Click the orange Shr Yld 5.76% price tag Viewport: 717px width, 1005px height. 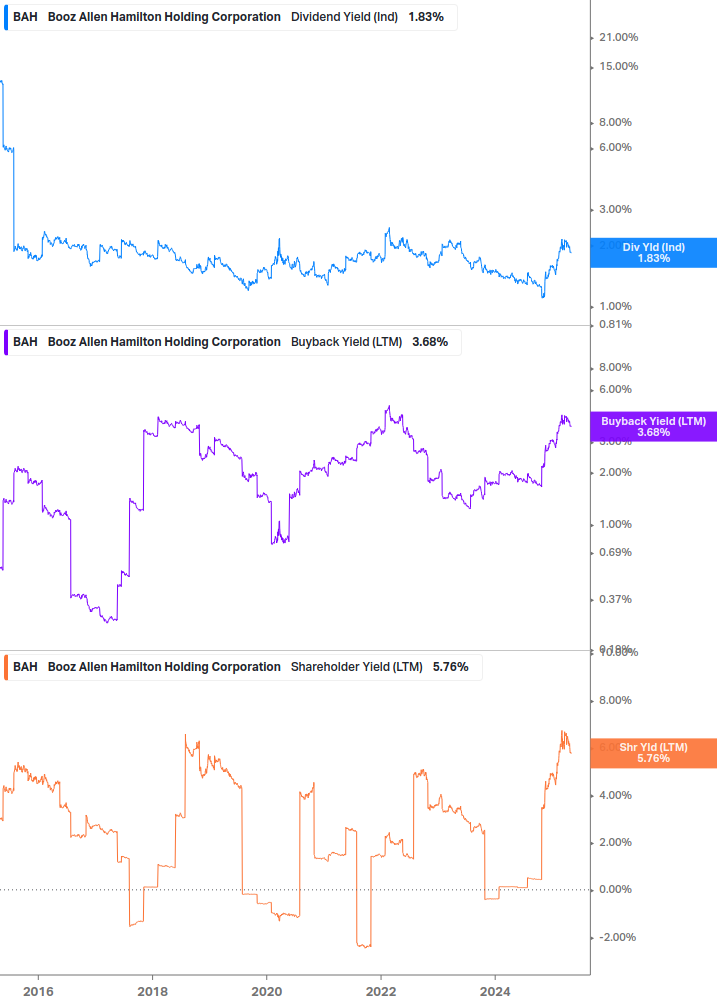654,753
